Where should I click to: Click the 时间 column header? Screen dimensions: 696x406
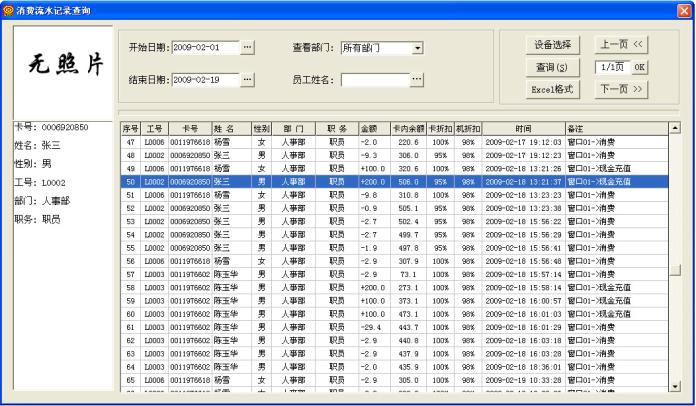(x=523, y=129)
